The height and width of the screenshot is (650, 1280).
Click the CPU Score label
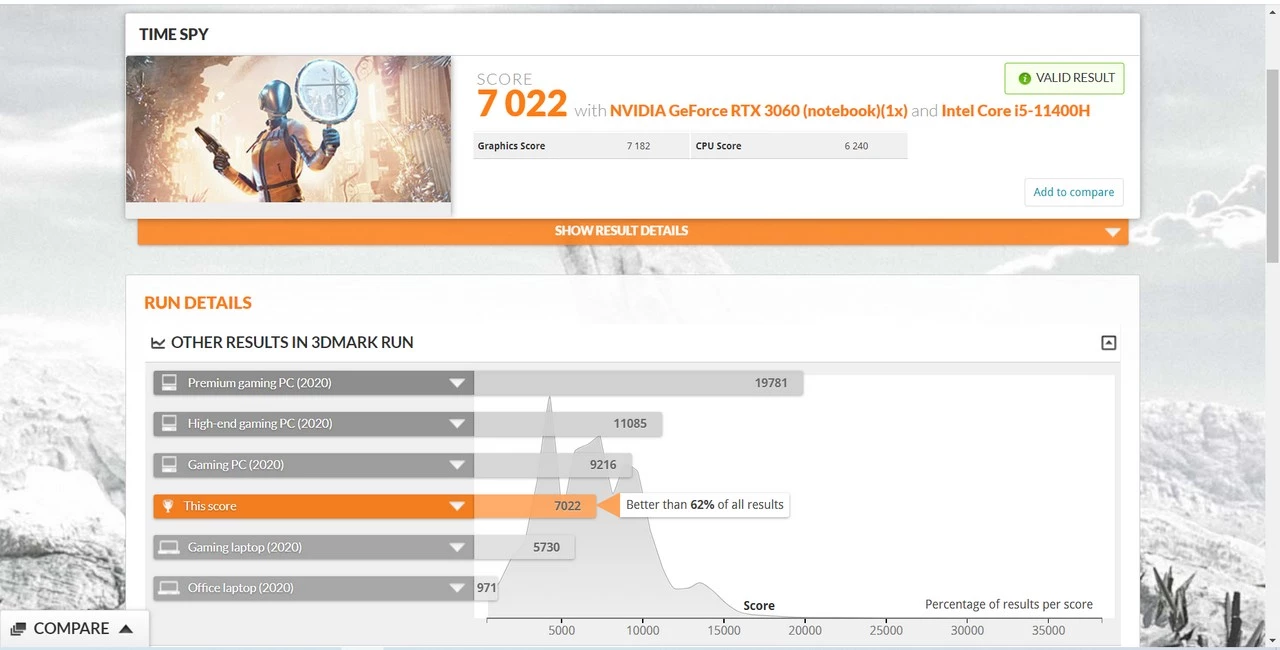pyautogui.click(x=718, y=146)
